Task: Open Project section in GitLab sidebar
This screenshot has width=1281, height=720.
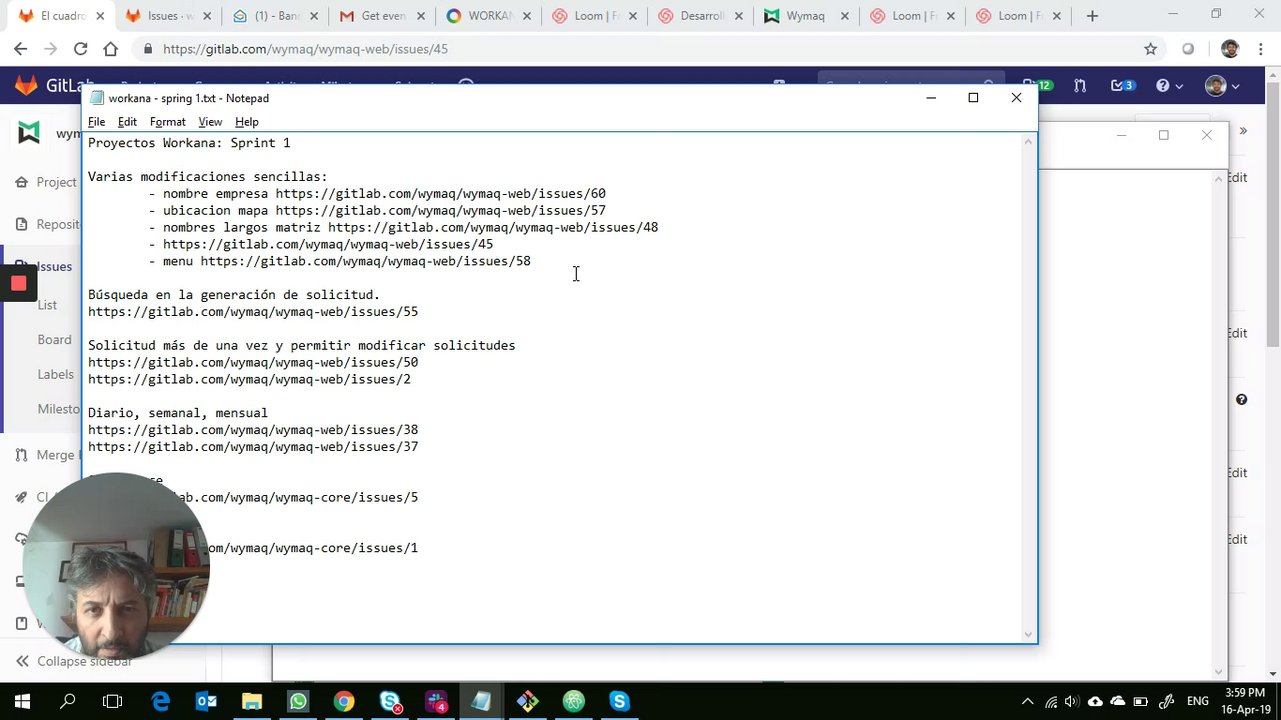Action: tap(46, 182)
